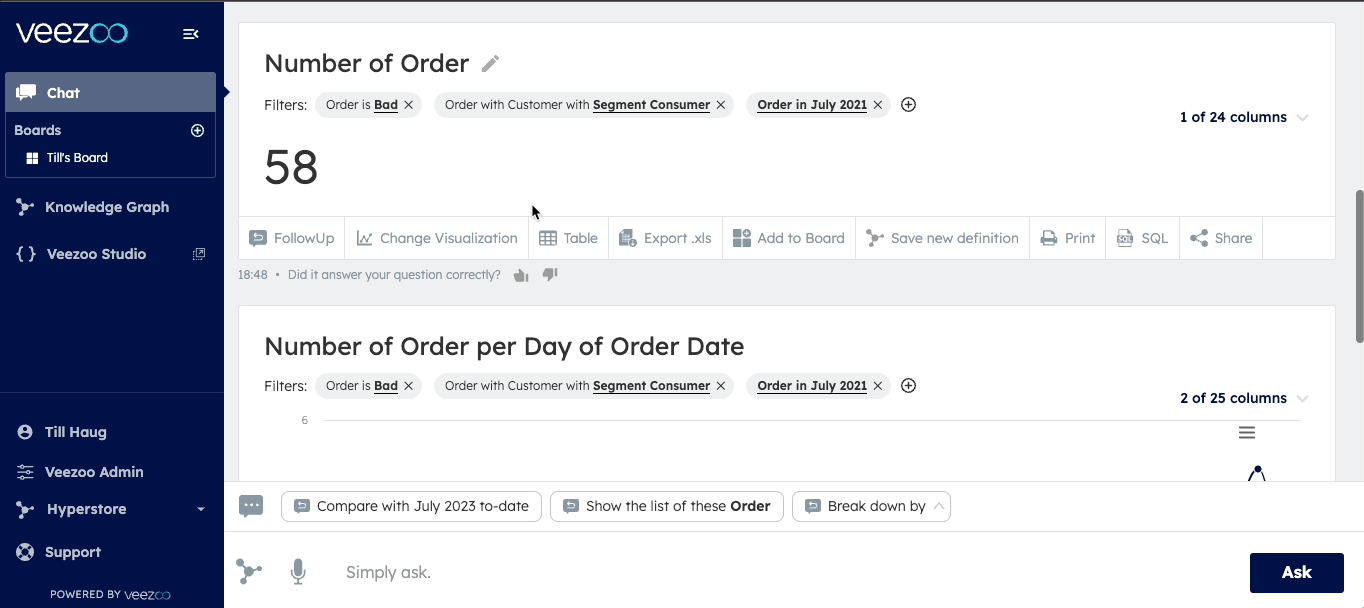Collapse the sidebar with the menu icon

tap(190, 34)
